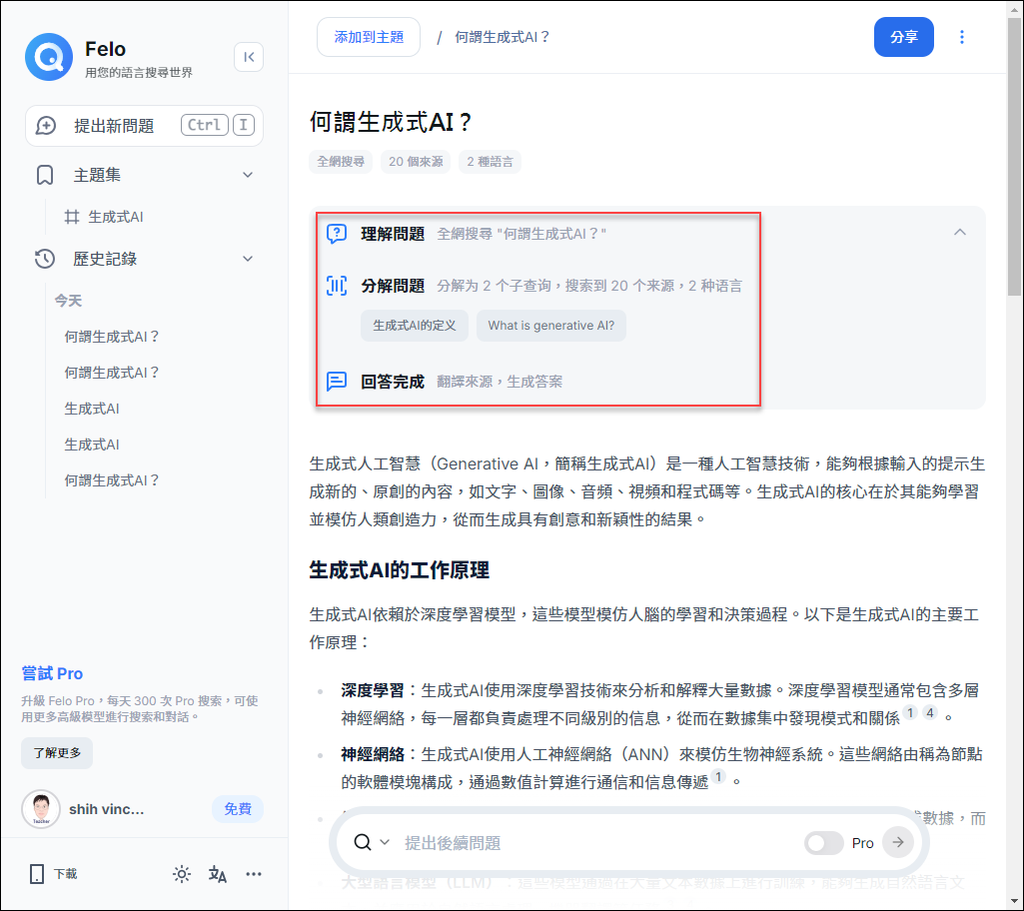Click What is generative AI? chip
The width and height of the screenshot is (1024, 911).
click(551, 325)
